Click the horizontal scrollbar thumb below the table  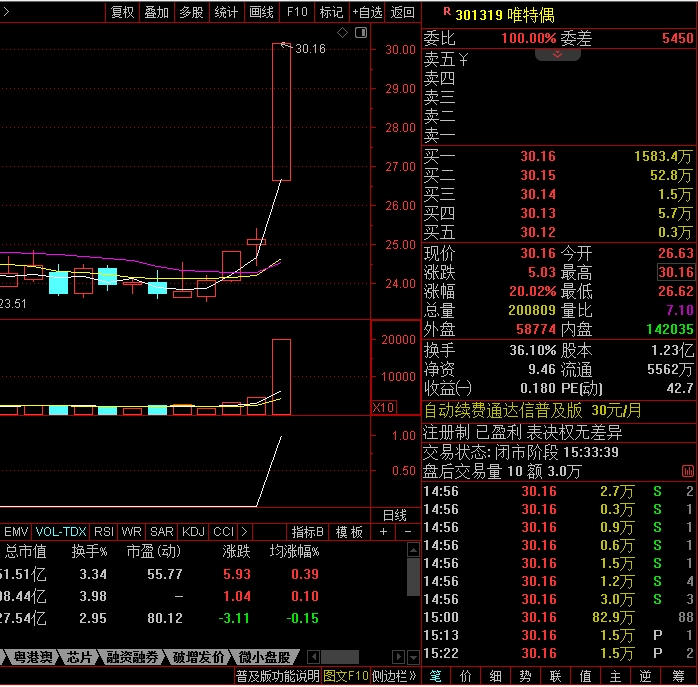point(340,657)
